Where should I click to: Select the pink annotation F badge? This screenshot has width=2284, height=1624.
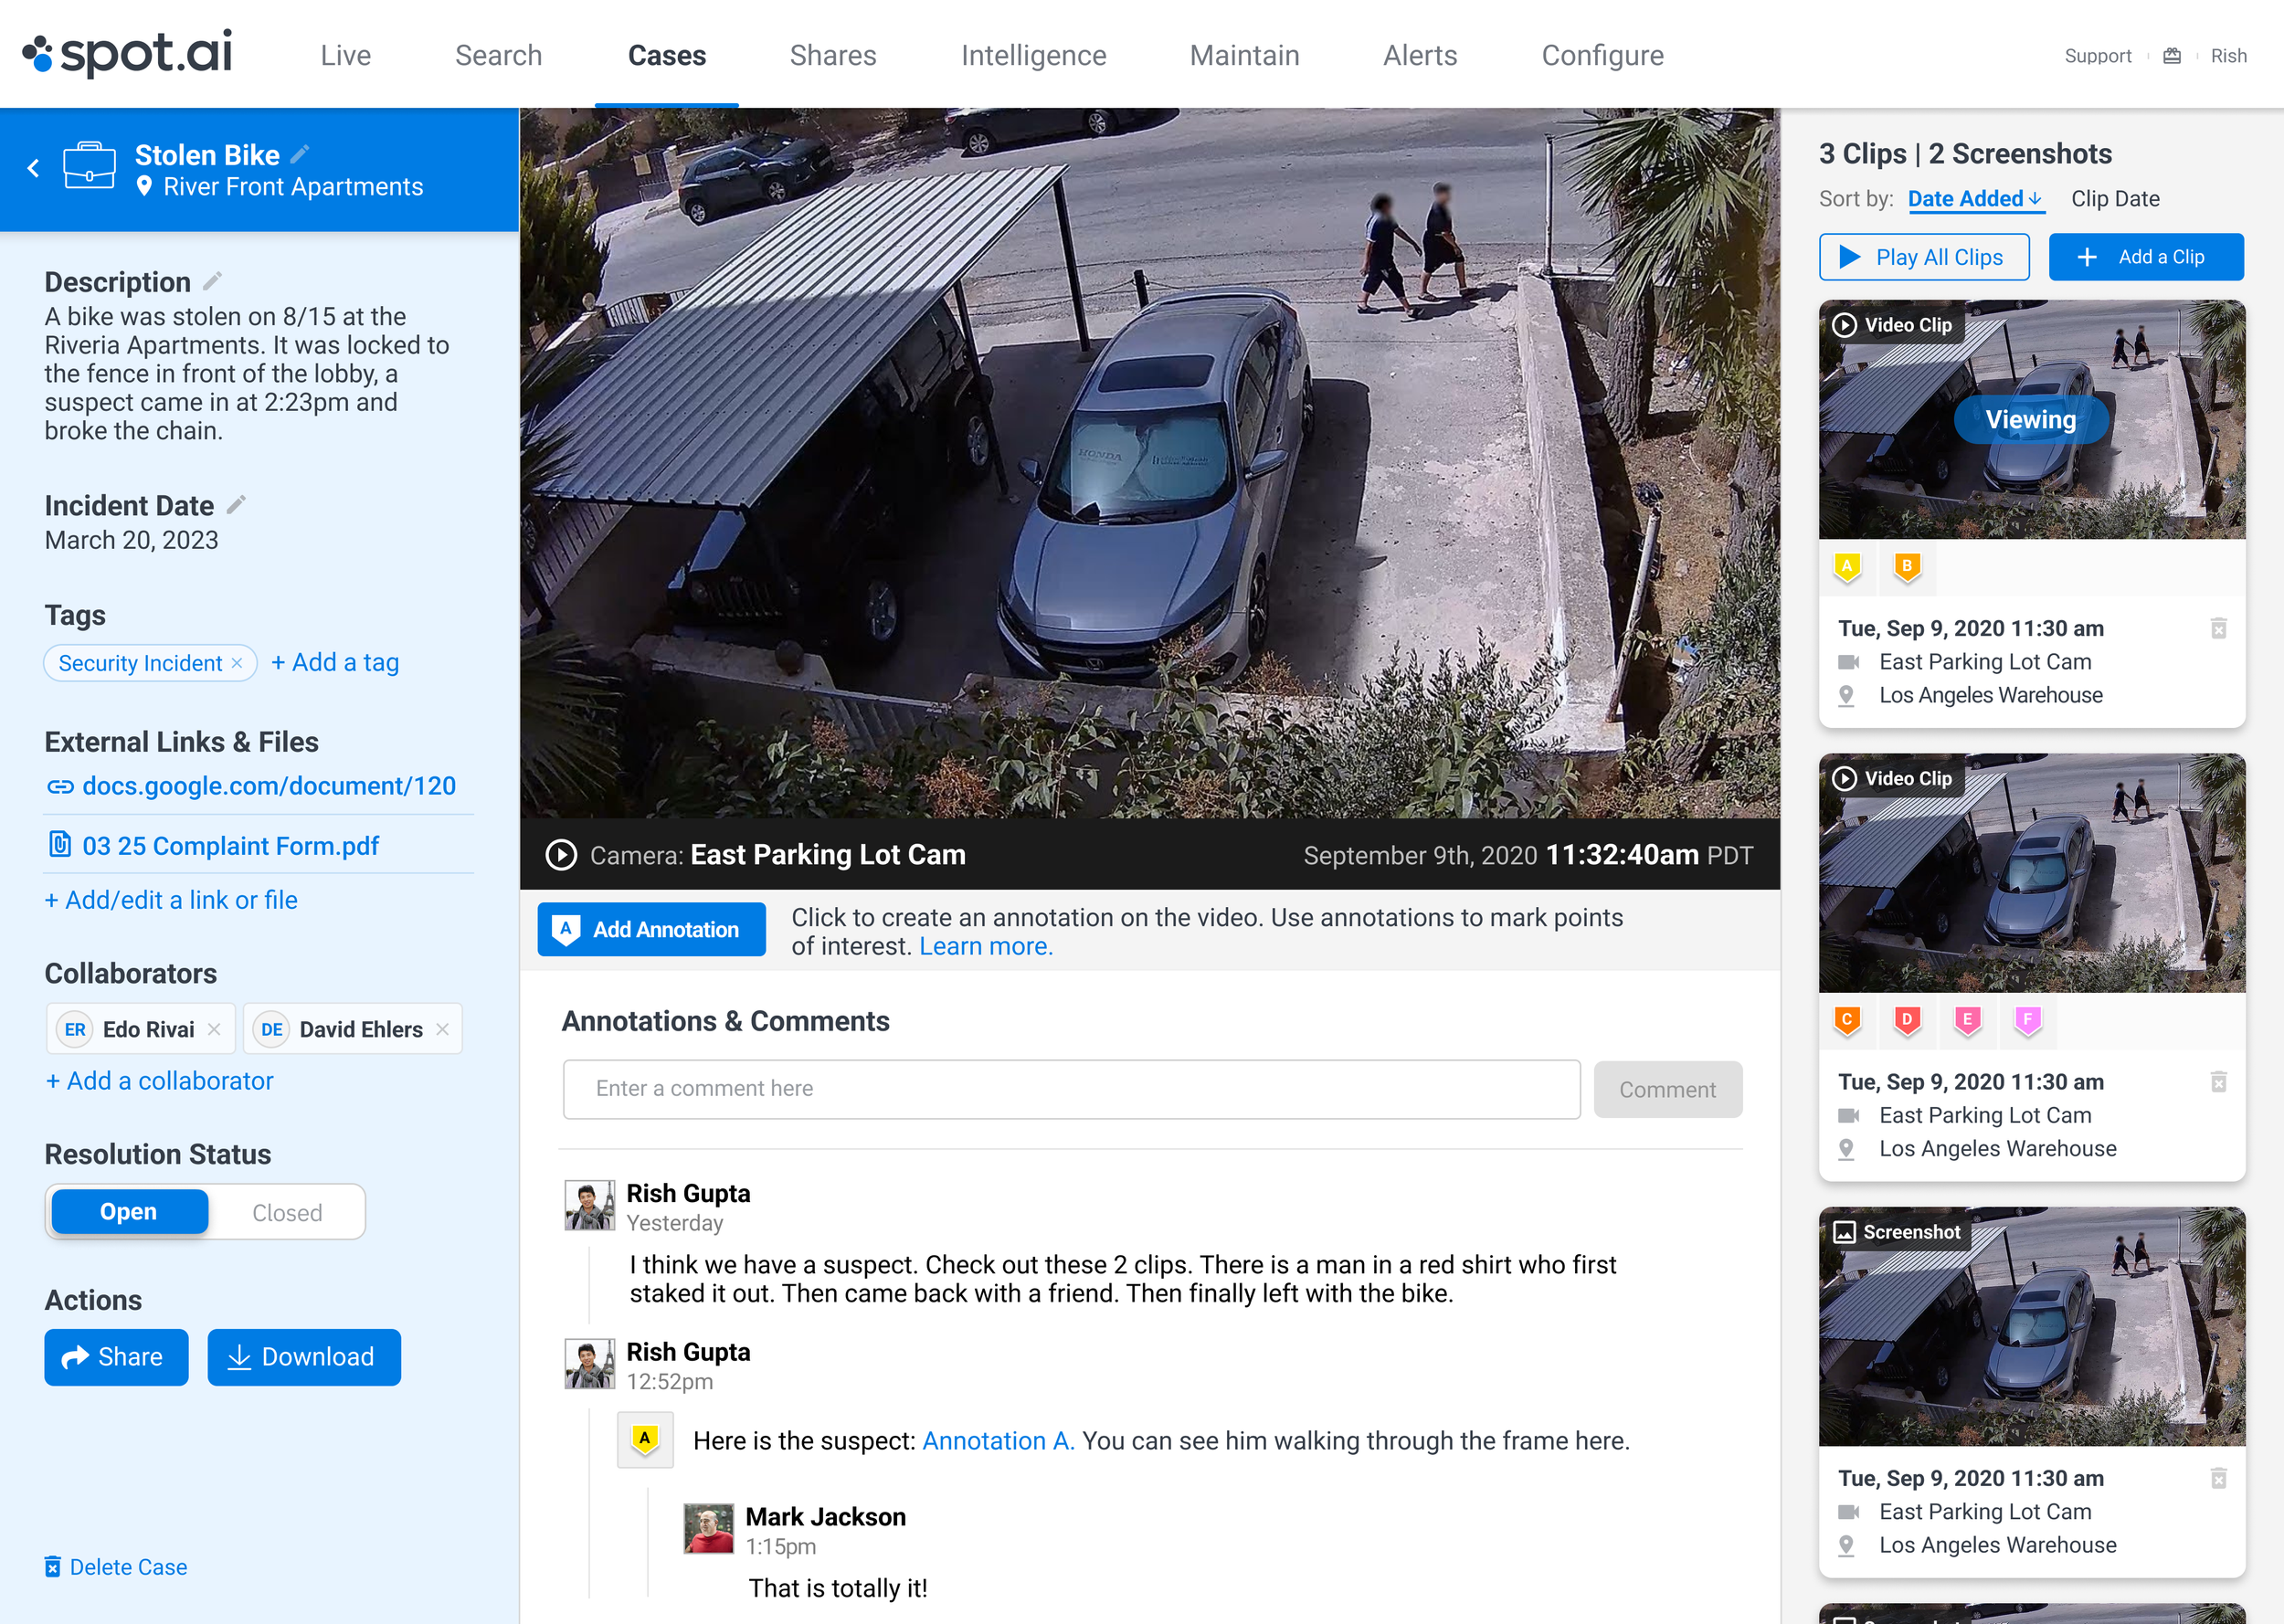[2026, 1020]
